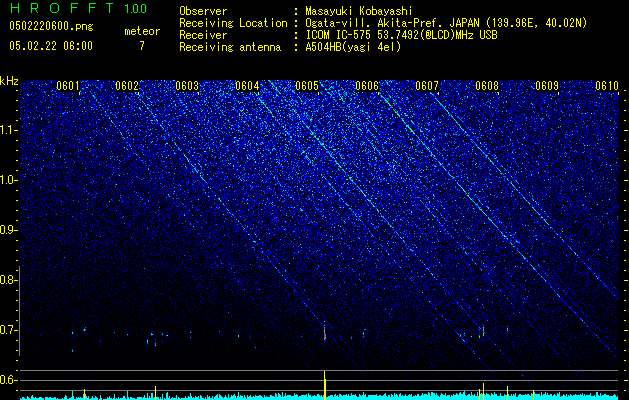
Task: Click the date stamp 05.02.22 06:00
Action: [51, 46]
